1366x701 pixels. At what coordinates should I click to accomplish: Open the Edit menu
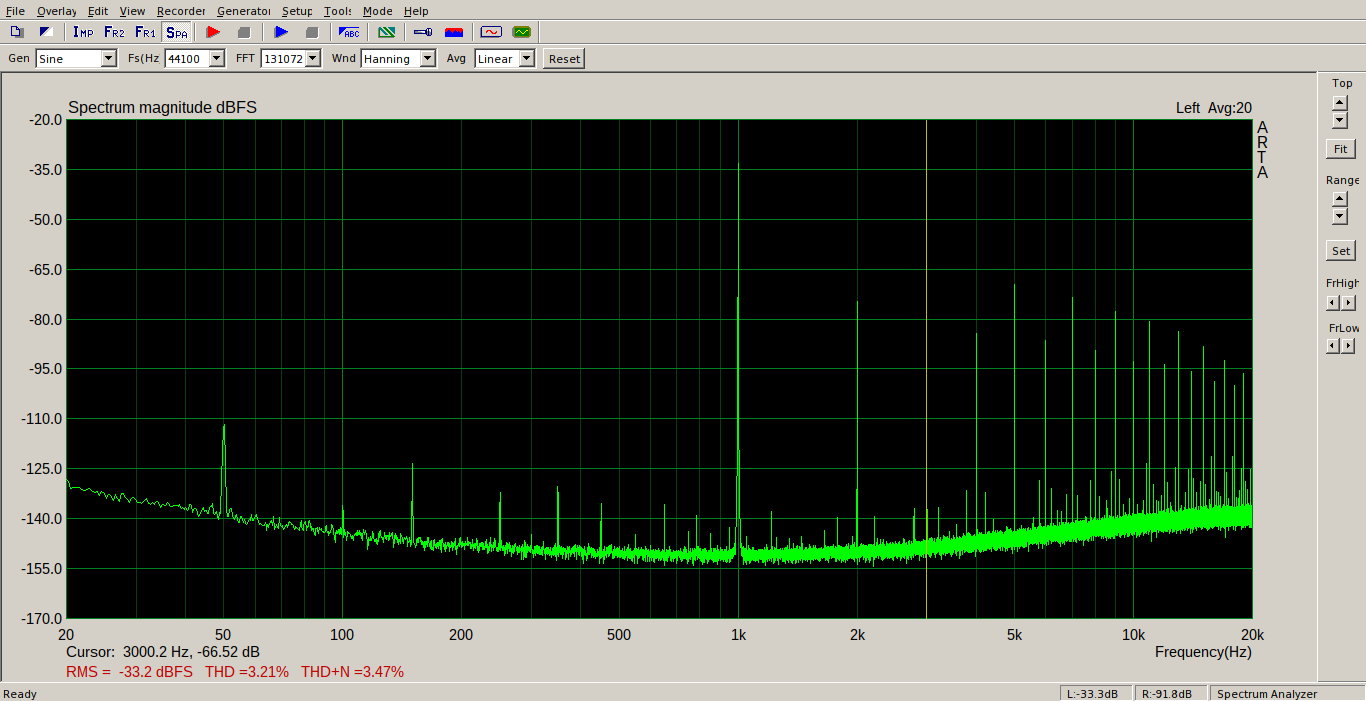pos(98,11)
